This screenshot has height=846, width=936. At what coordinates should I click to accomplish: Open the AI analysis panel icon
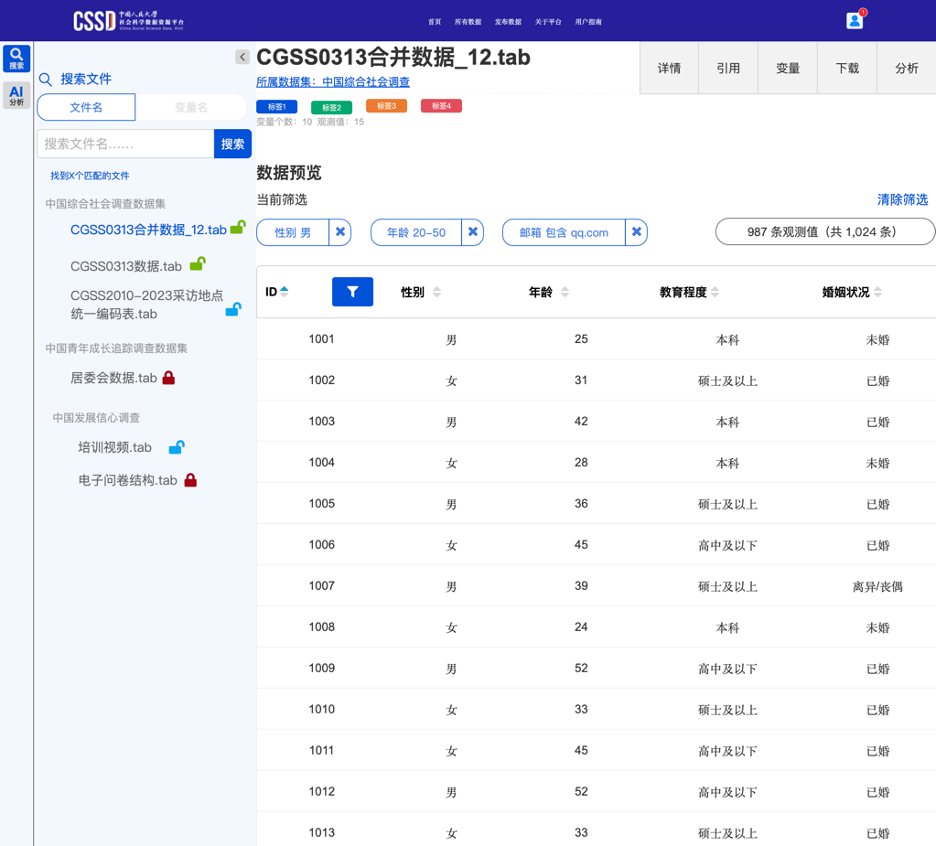(16, 96)
